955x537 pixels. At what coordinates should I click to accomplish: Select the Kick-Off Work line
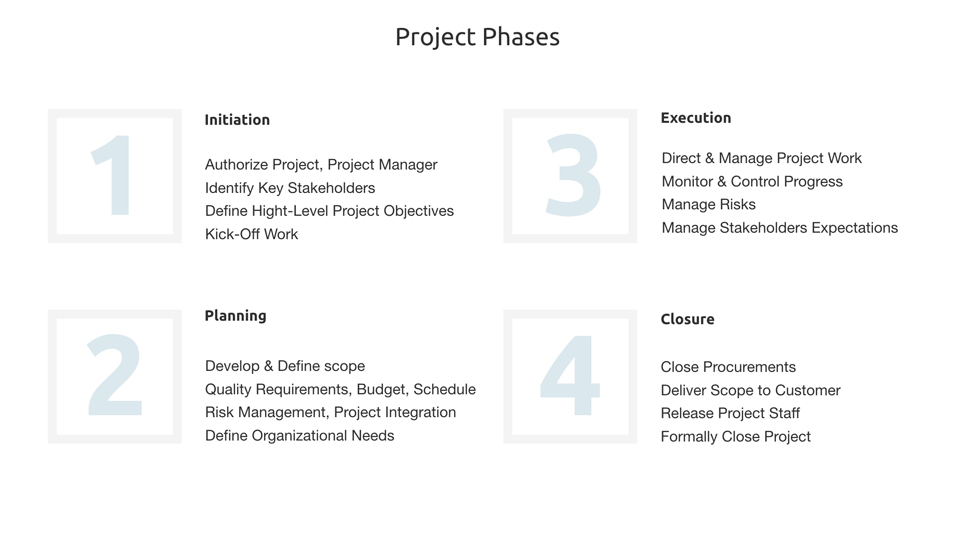click(251, 234)
